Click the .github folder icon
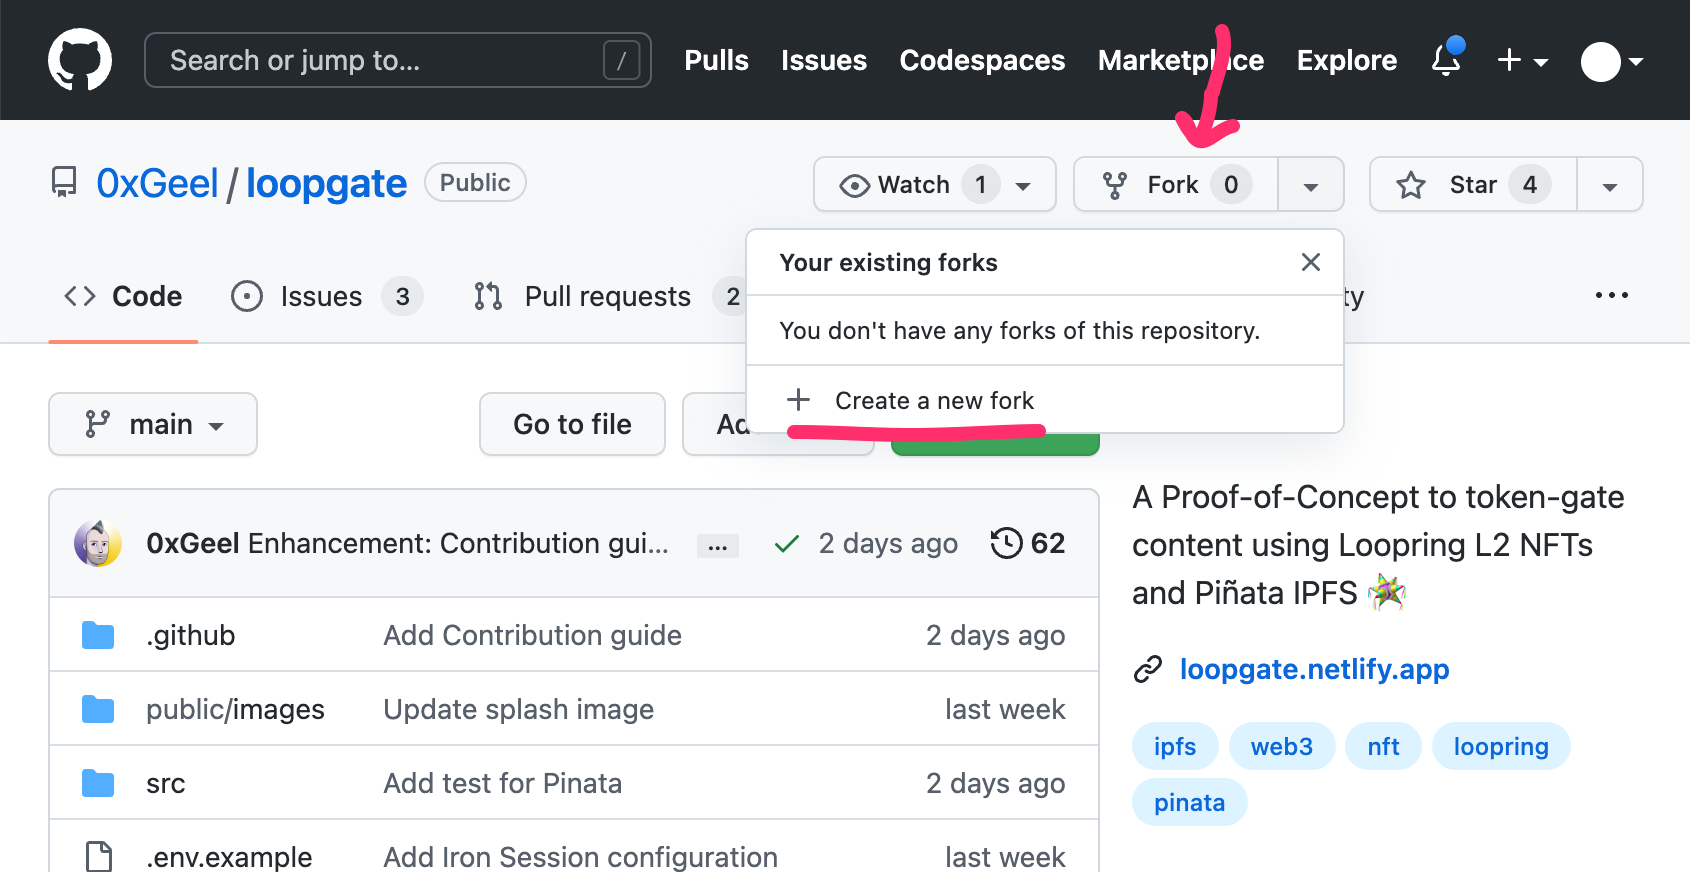 (x=98, y=635)
